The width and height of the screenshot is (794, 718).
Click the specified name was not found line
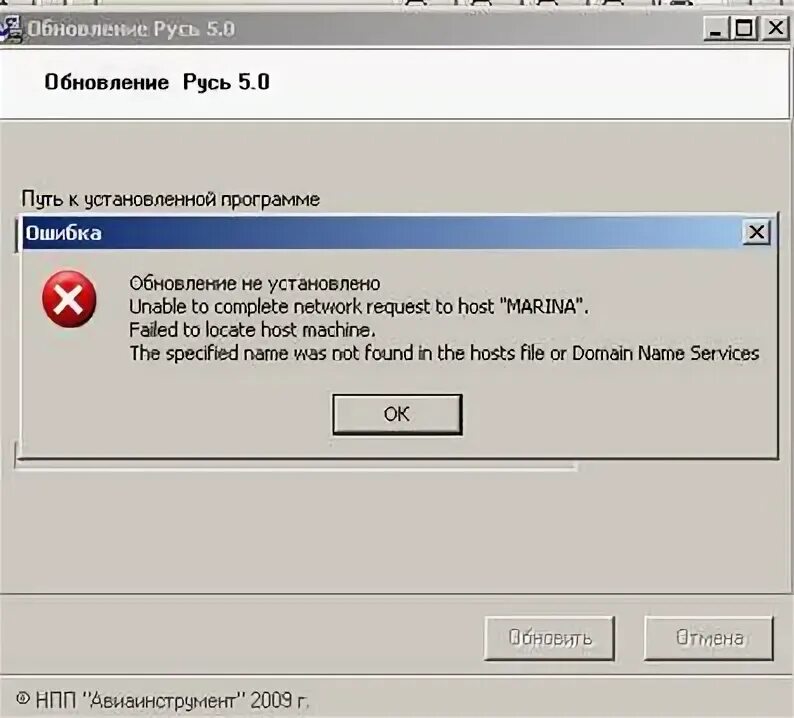click(444, 353)
